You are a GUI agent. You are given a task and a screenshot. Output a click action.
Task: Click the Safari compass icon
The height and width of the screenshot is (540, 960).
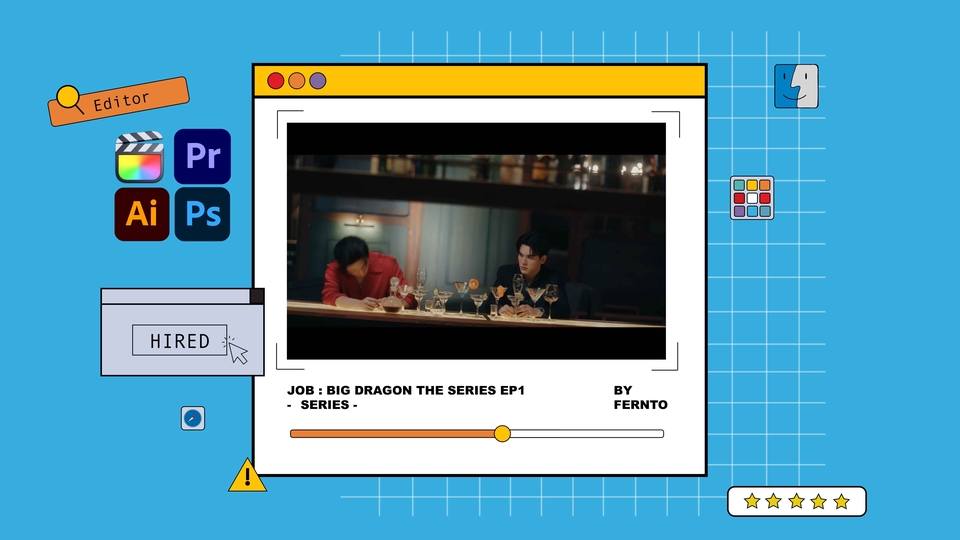point(193,418)
